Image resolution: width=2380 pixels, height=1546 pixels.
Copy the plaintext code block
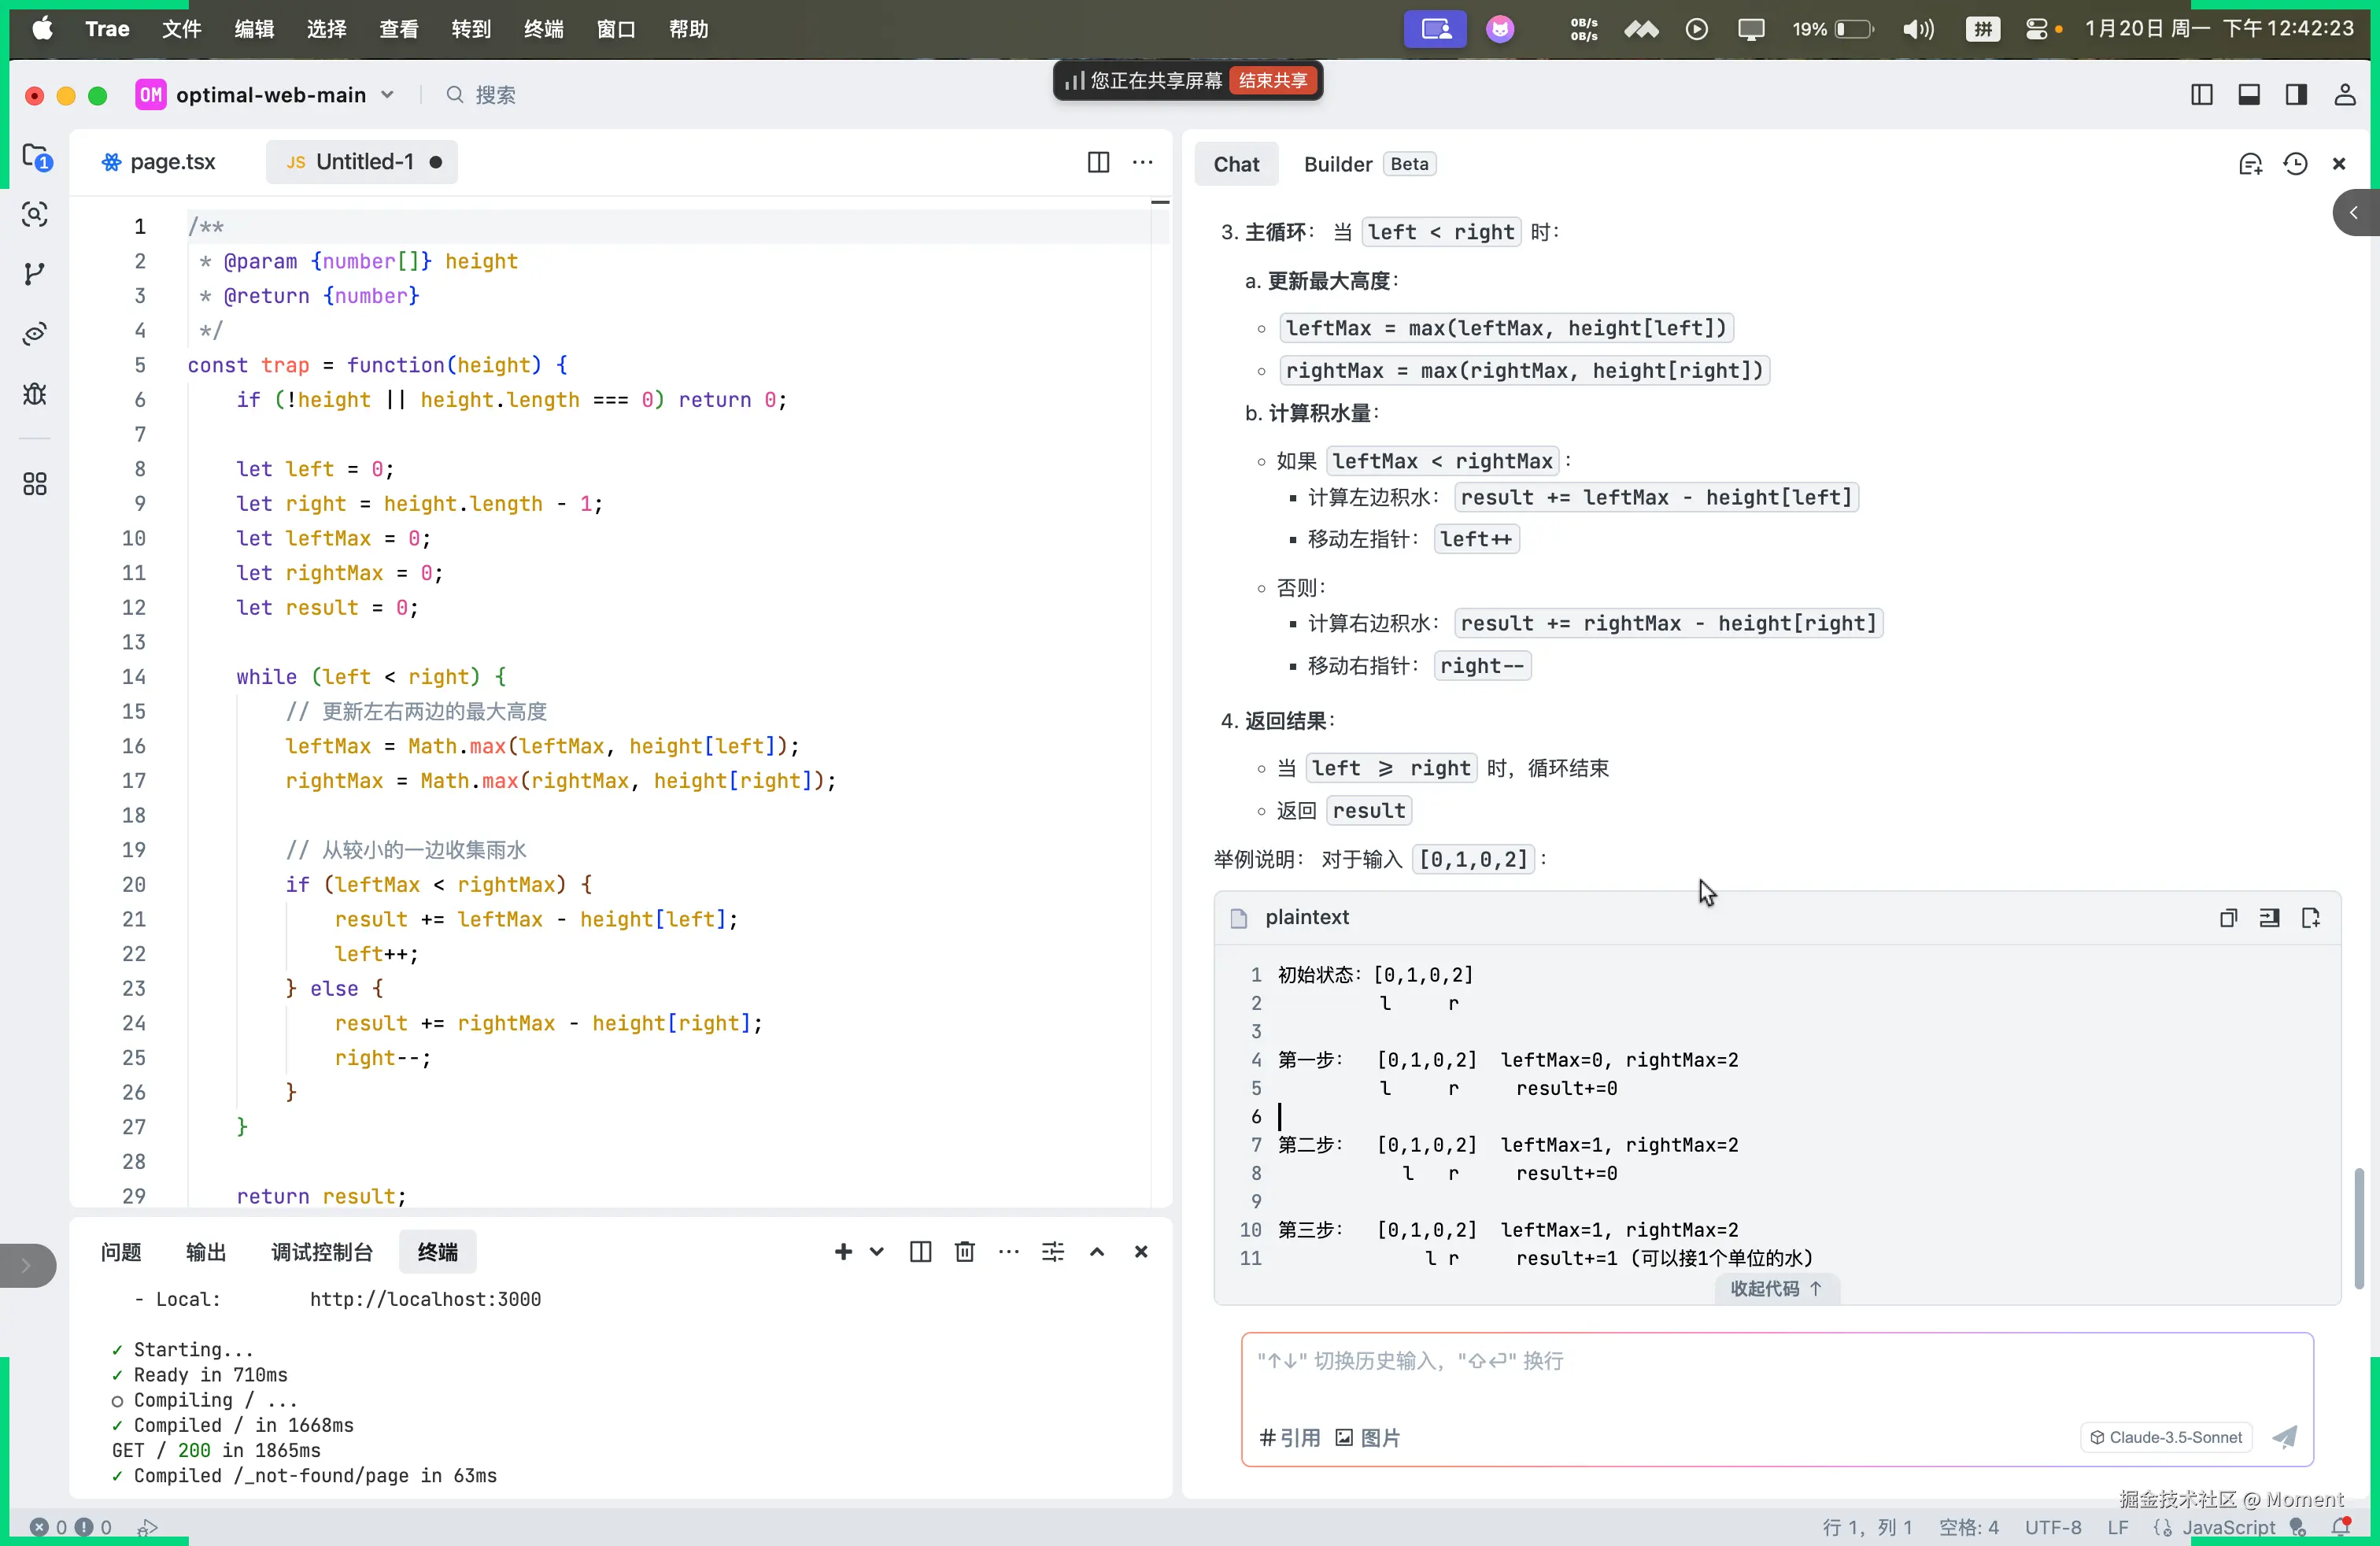(x=2228, y=918)
